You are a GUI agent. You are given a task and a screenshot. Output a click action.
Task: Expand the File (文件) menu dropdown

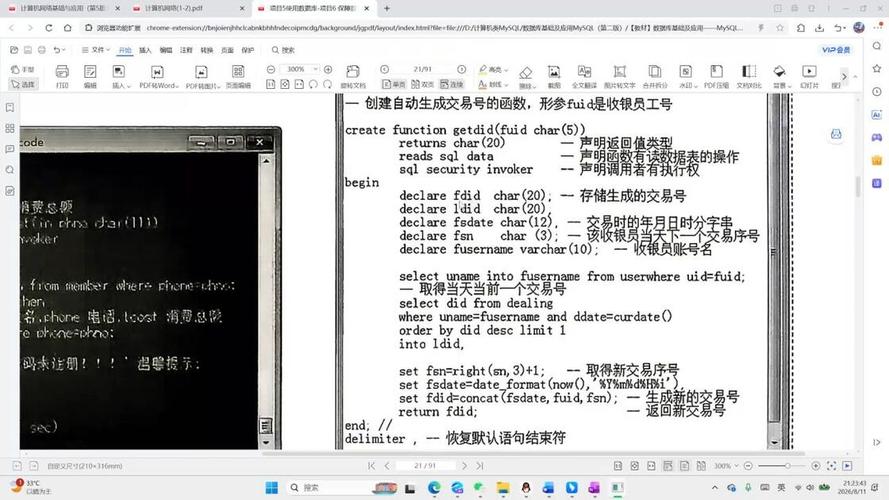click(x=95, y=50)
